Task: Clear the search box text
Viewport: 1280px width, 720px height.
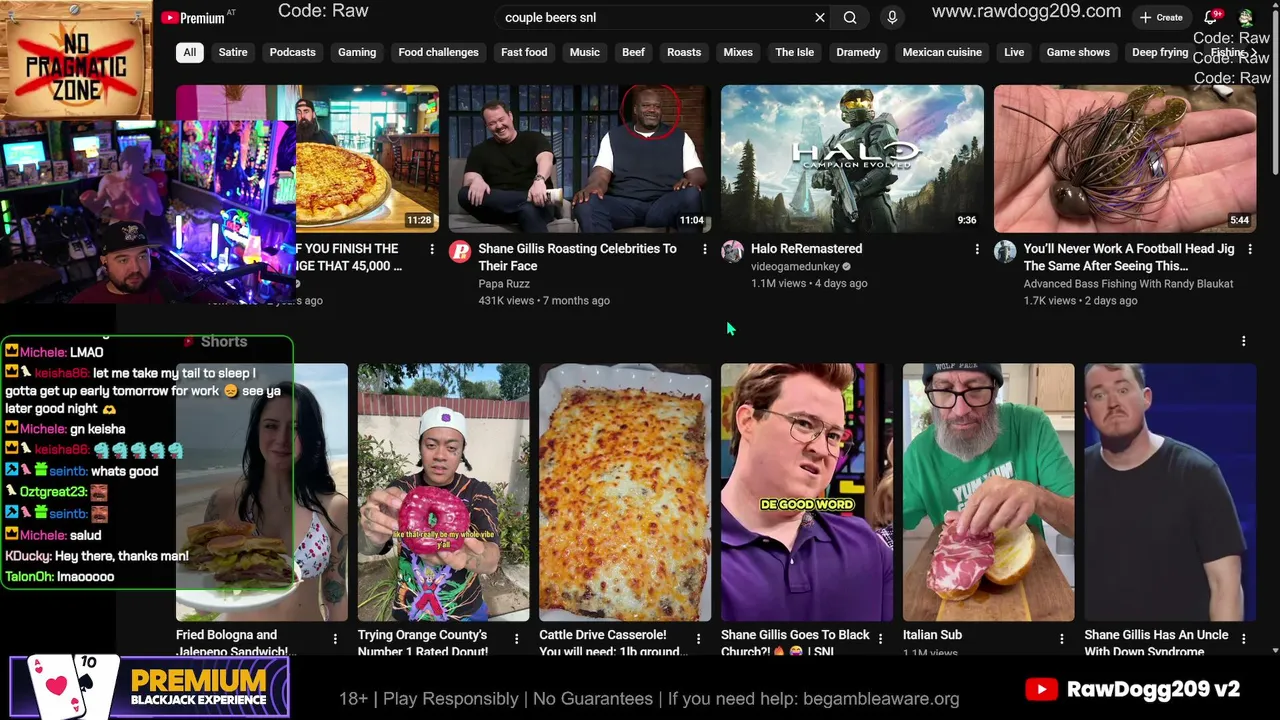Action: coord(820,17)
